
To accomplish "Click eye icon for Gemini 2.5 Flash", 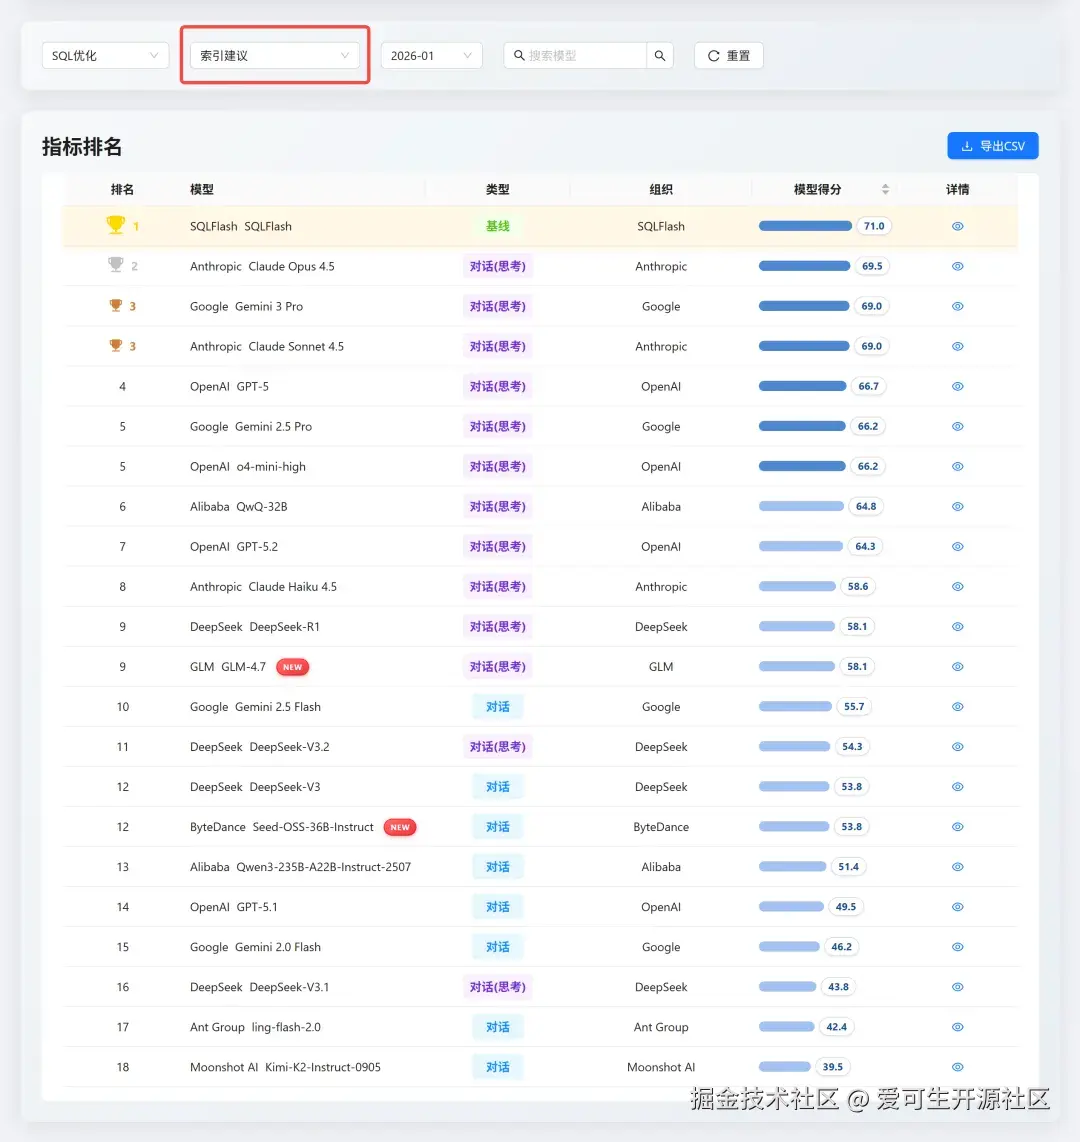I will tap(957, 707).
